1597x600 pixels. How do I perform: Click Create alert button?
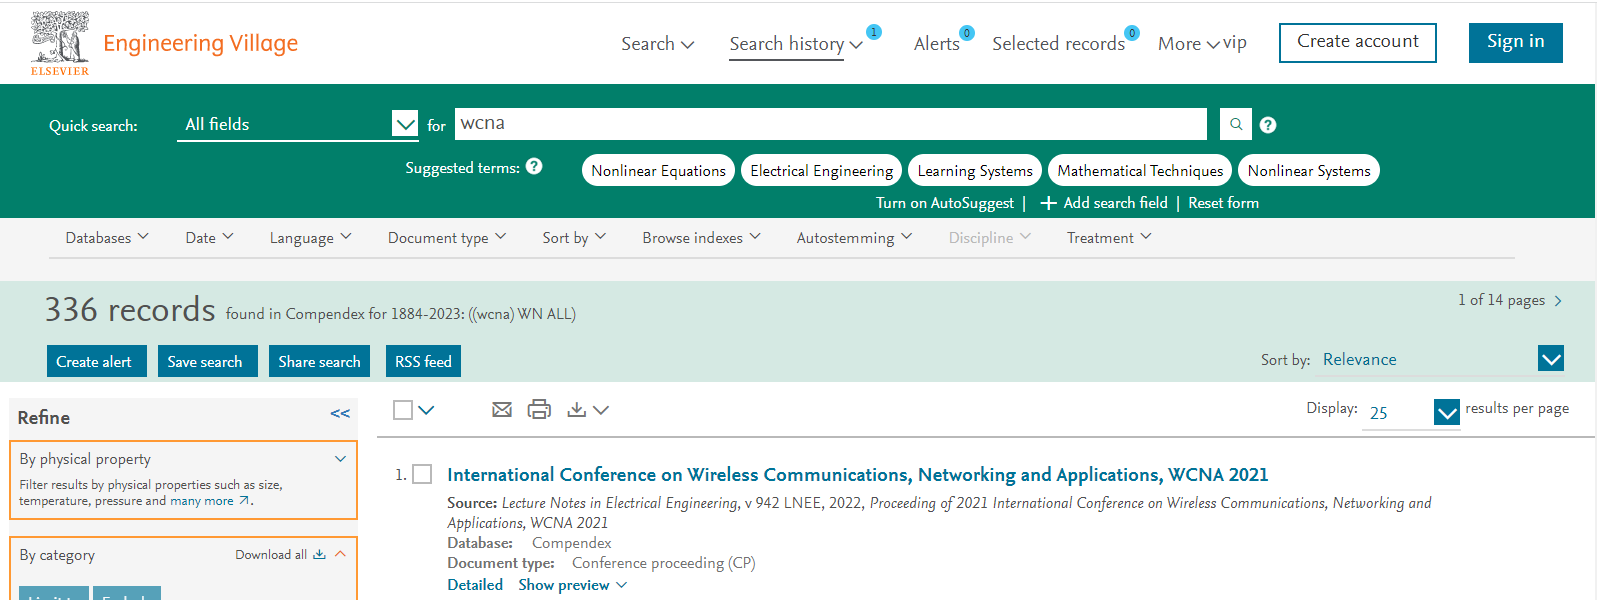[x=96, y=361]
